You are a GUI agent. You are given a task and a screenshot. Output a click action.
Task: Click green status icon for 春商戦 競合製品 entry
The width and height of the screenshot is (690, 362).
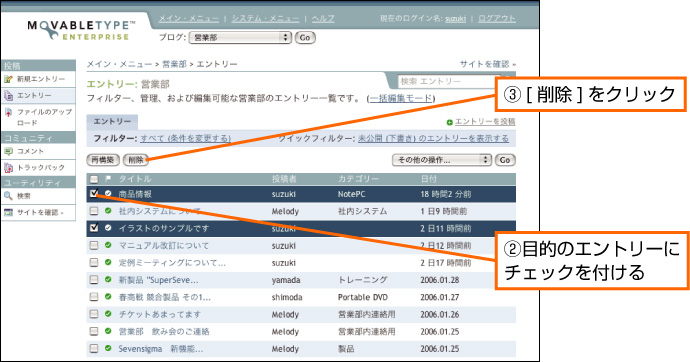(x=108, y=296)
